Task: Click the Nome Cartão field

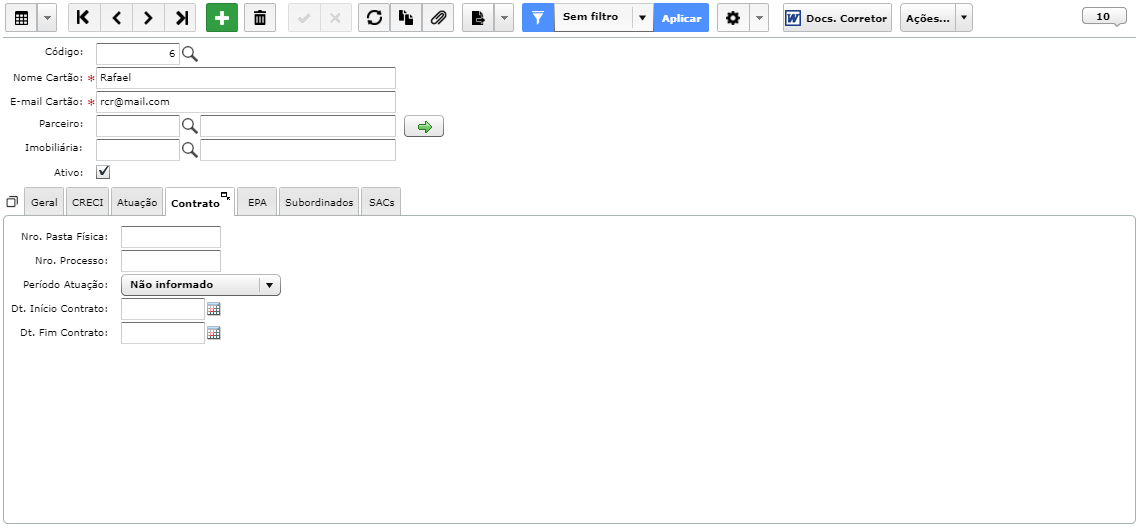Action: point(246,78)
